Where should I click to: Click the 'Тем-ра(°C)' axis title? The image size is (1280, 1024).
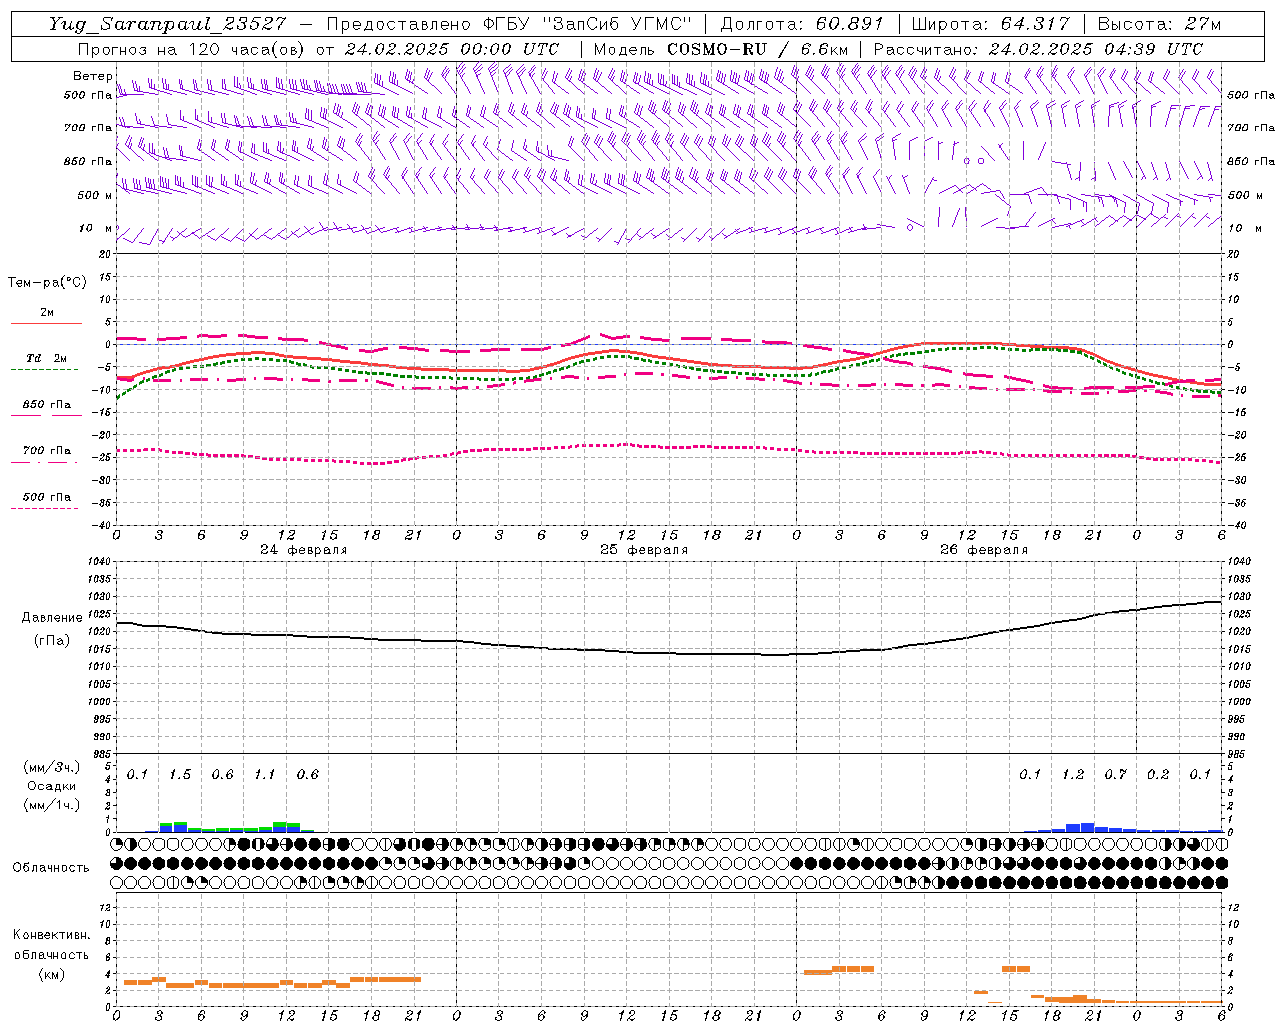click(47, 283)
